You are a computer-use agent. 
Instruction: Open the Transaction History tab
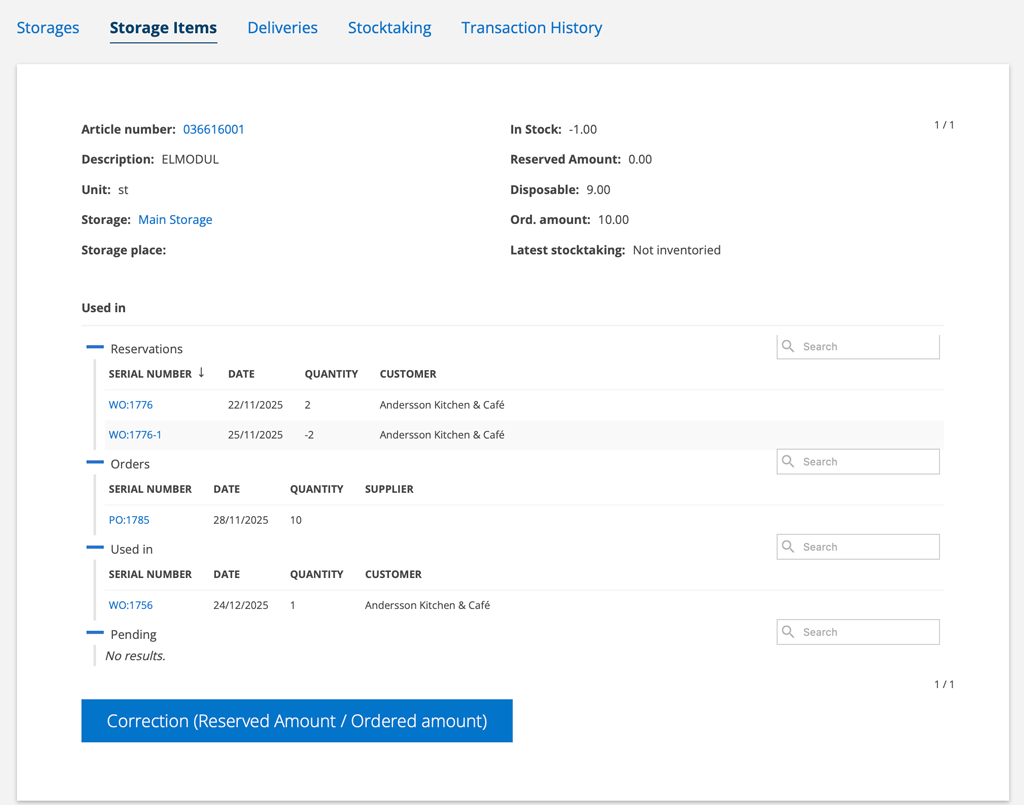point(531,28)
